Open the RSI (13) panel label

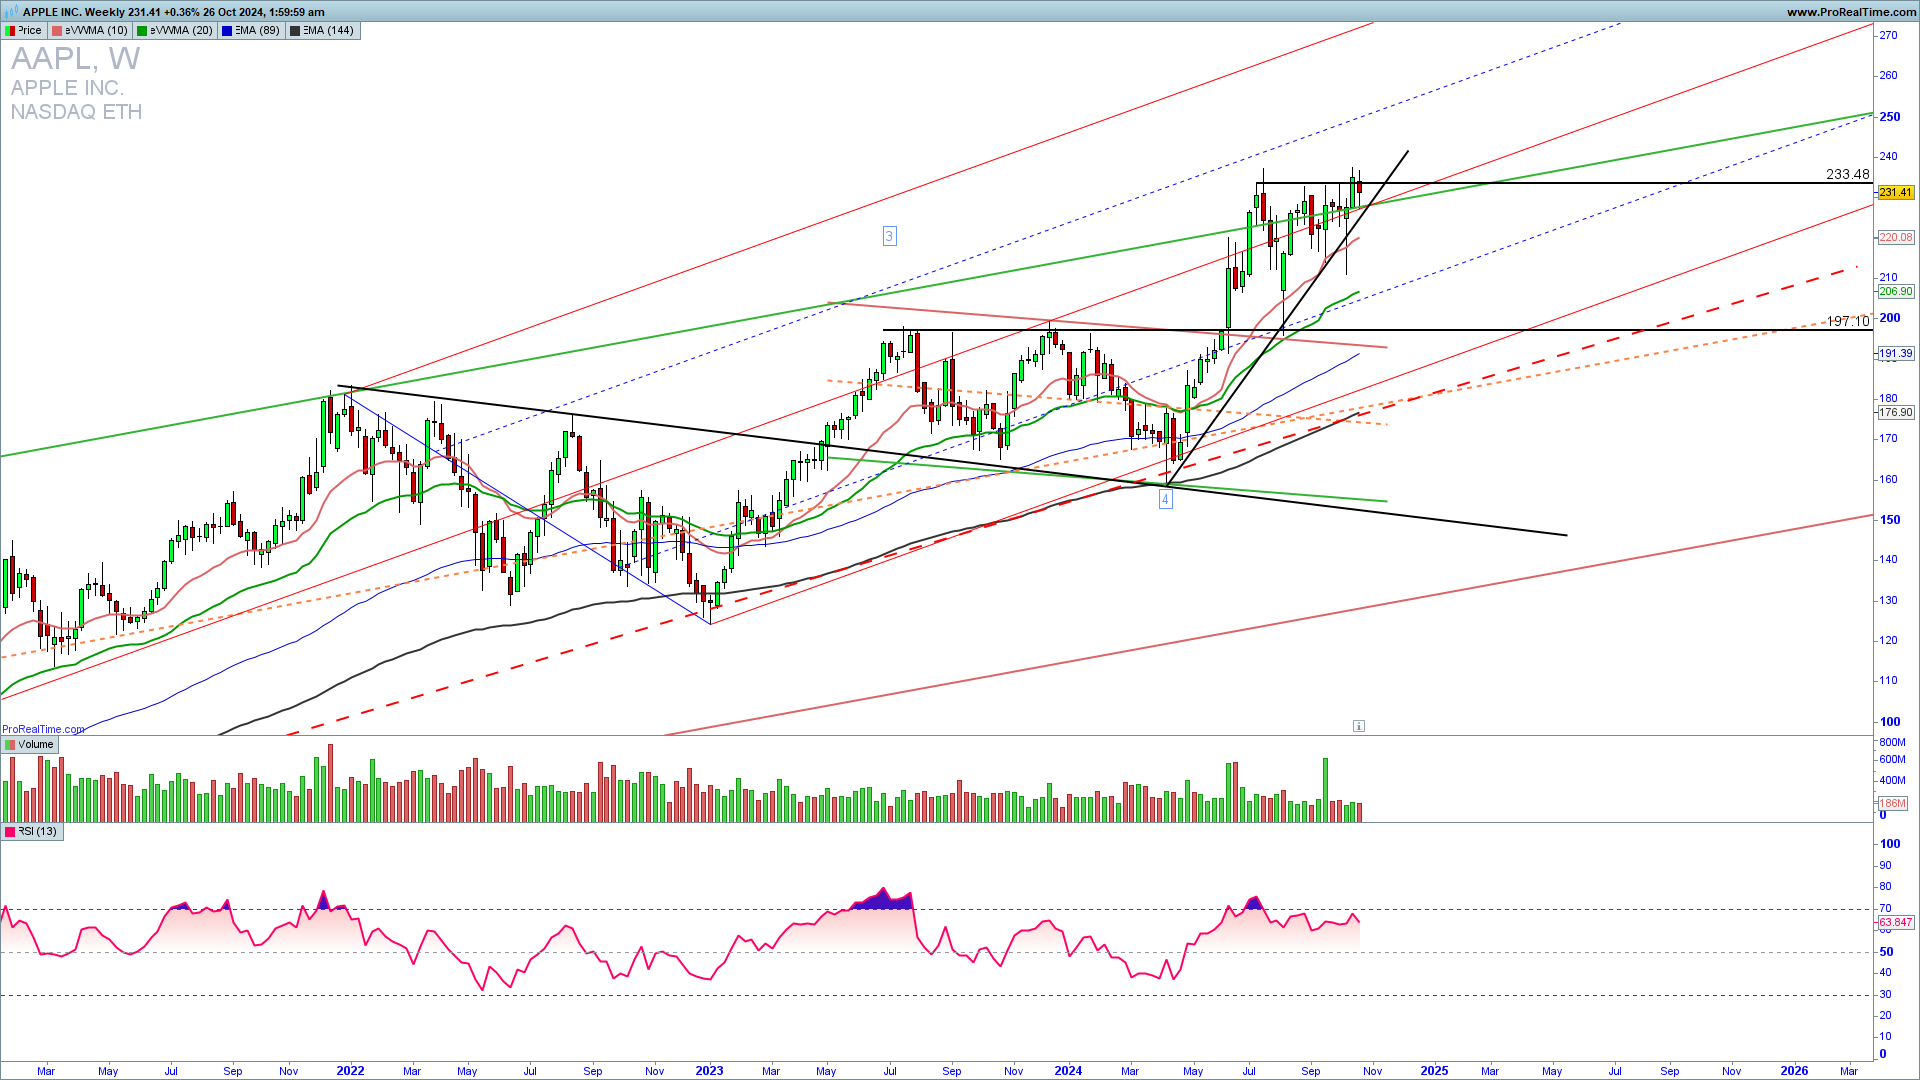pyautogui.click(x=32, y=832)
